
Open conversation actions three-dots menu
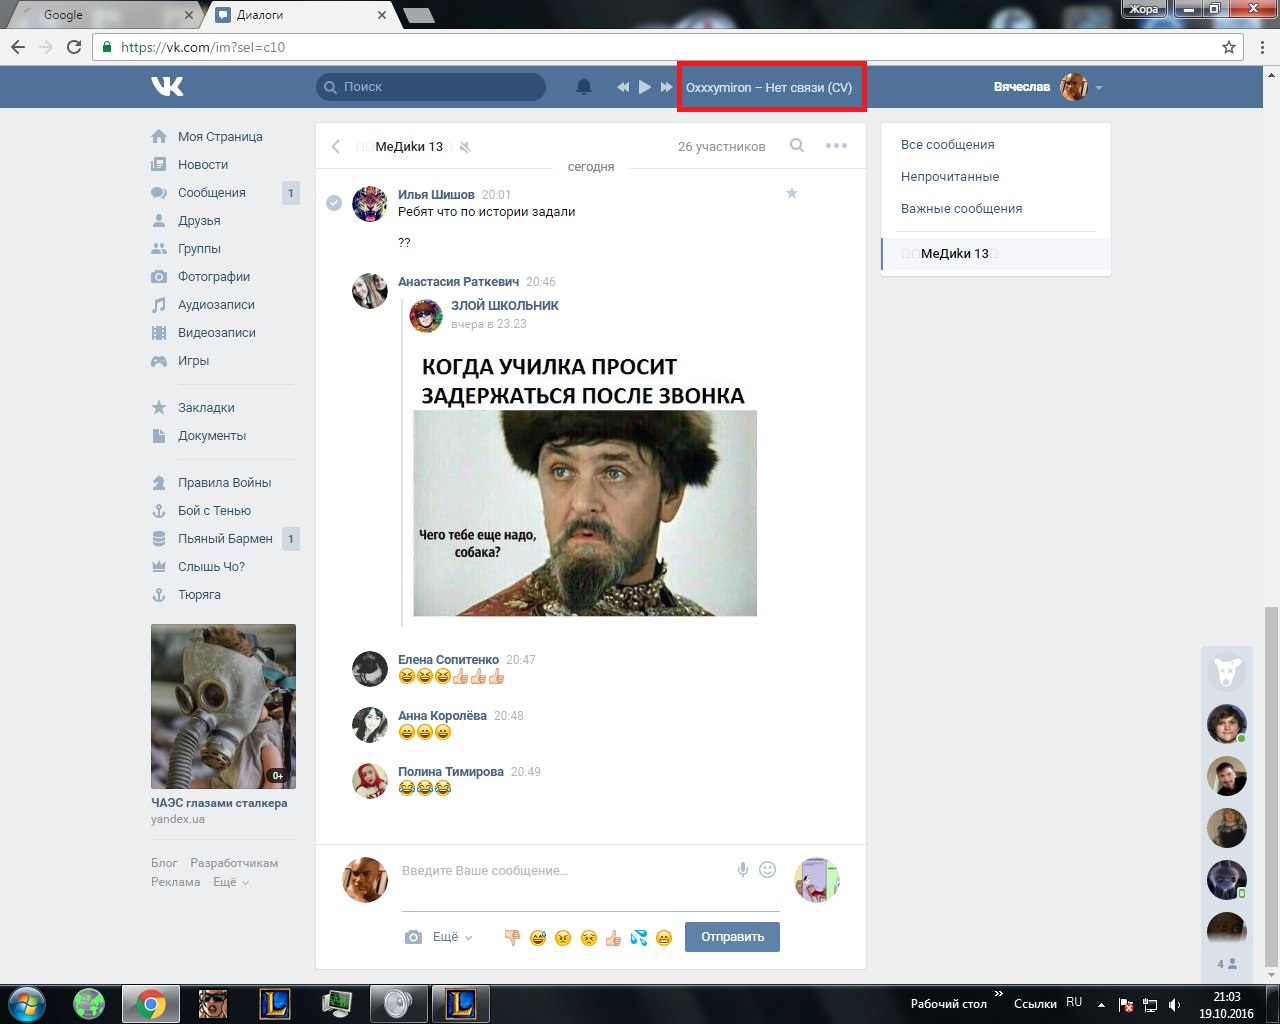point(836,145)
